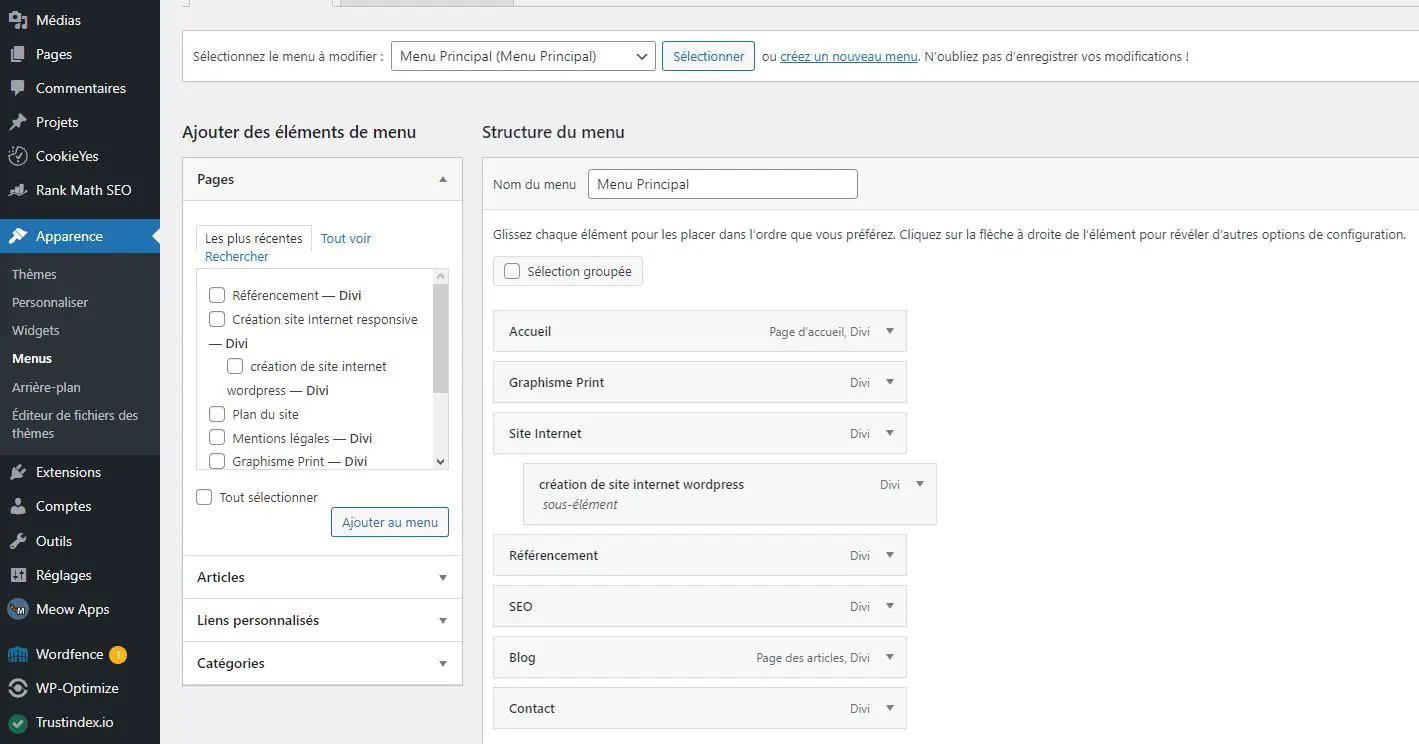
Task: Click the Sélectionner button
Action: point(708,56)
